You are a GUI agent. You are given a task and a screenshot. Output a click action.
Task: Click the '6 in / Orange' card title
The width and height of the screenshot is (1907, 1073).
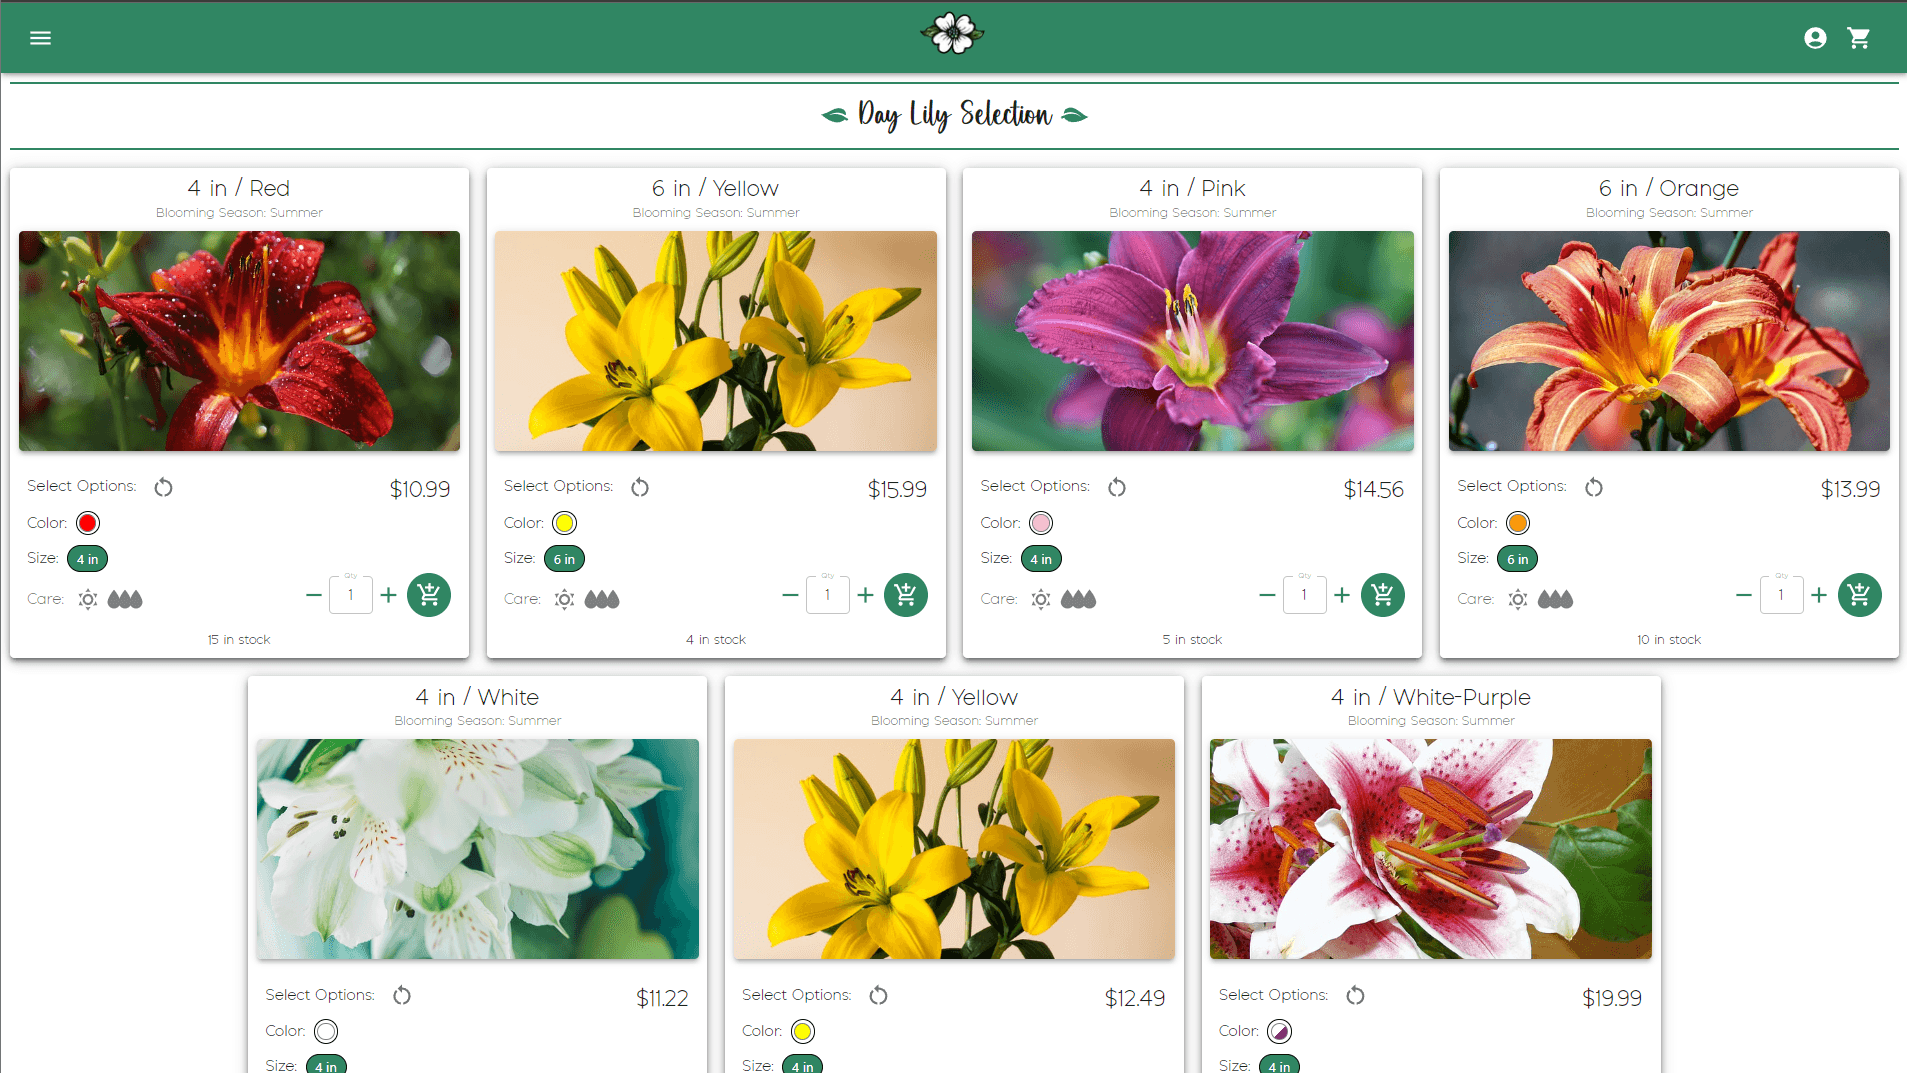tap(1669, 188)
